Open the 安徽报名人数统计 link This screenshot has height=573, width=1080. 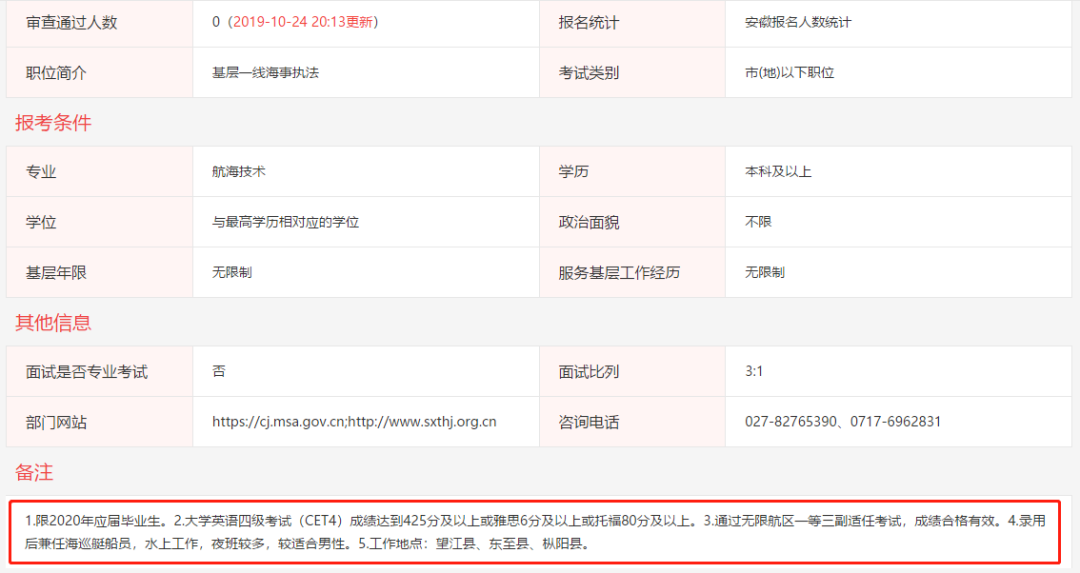click(x=798, y=22)
